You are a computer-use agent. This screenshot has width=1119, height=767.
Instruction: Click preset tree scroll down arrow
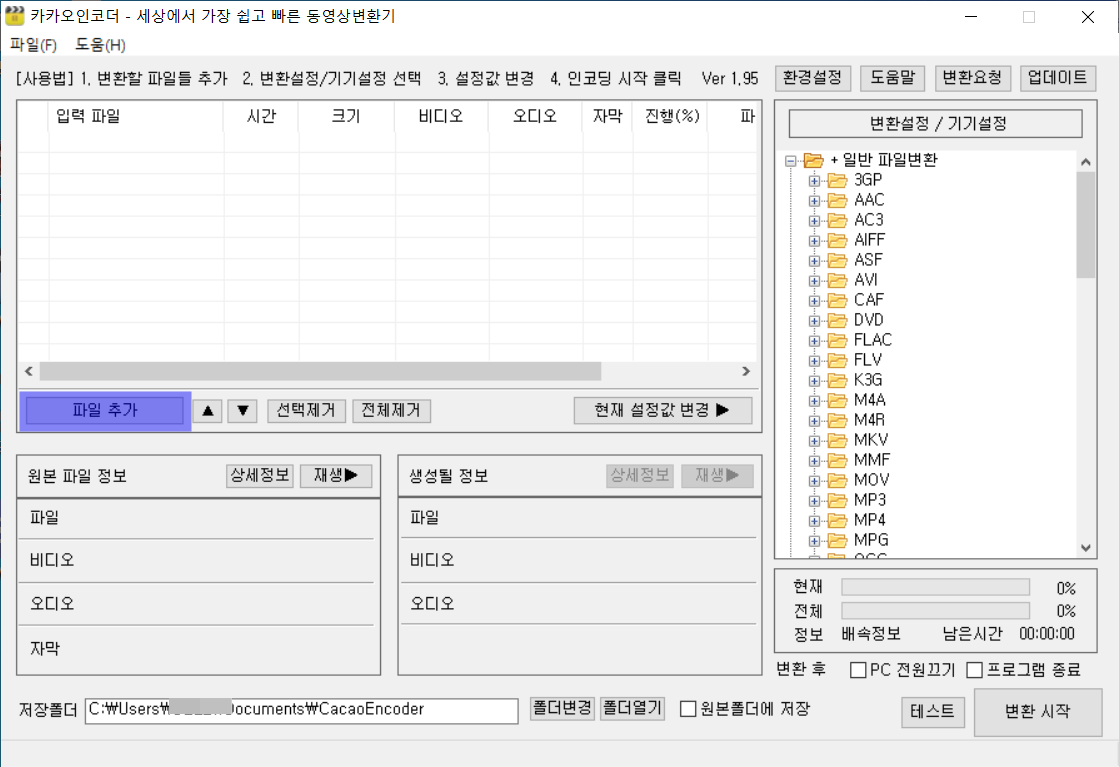pyautogui.click(x=1085, y=548)
